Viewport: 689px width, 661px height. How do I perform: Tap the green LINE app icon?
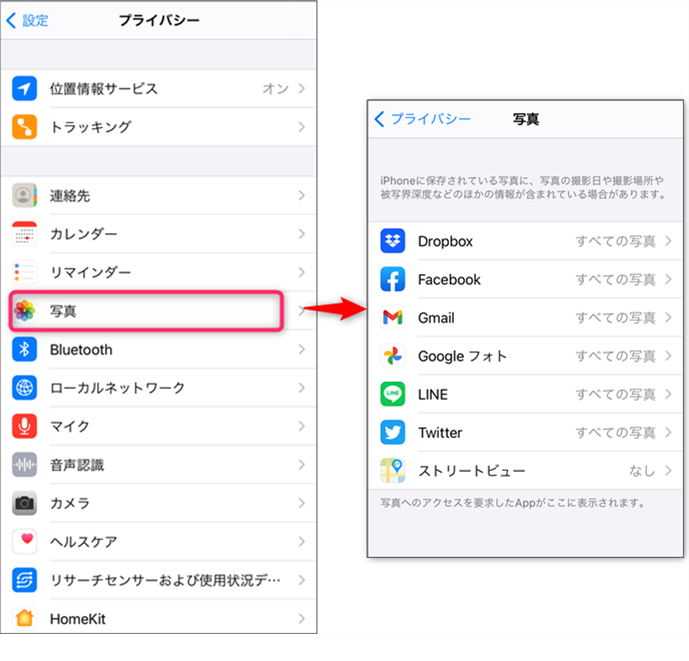click(392, 394)
